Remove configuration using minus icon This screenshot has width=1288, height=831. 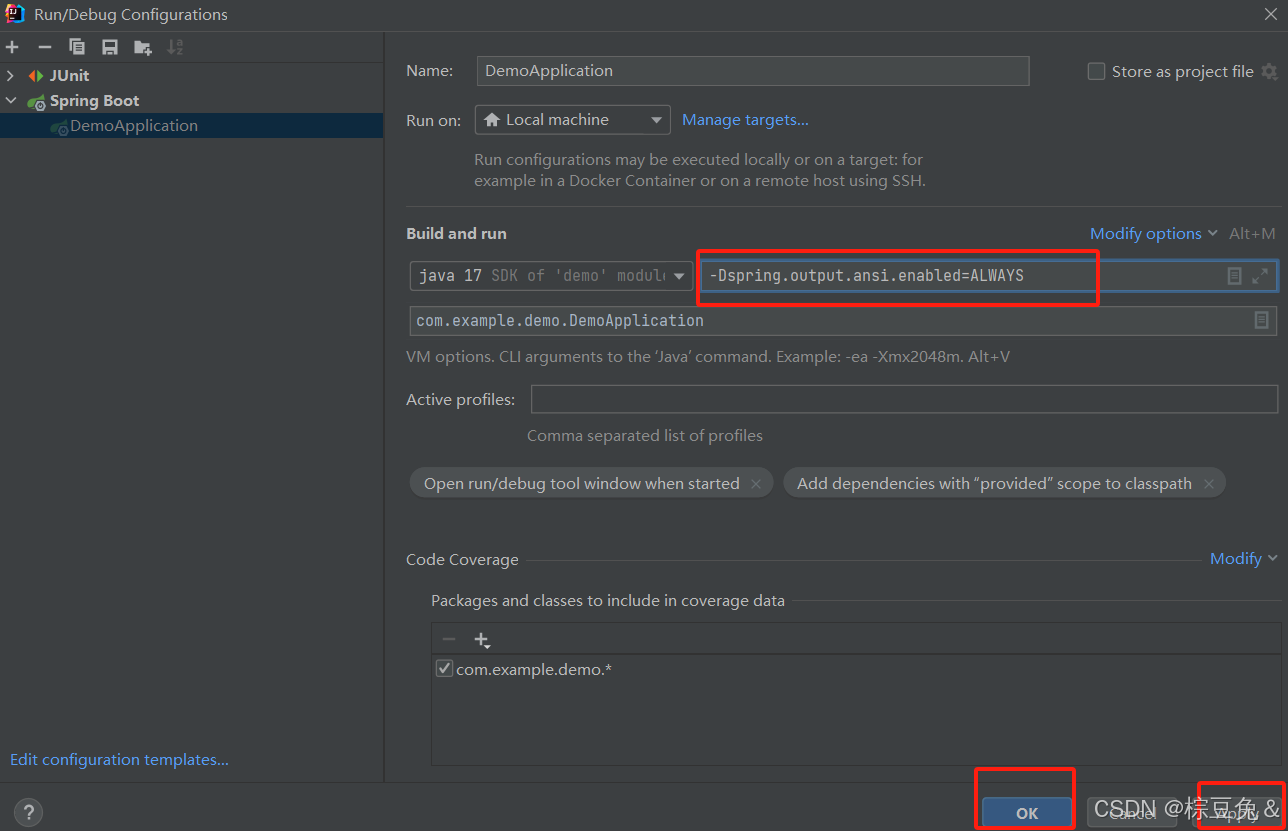click(44, 47)
